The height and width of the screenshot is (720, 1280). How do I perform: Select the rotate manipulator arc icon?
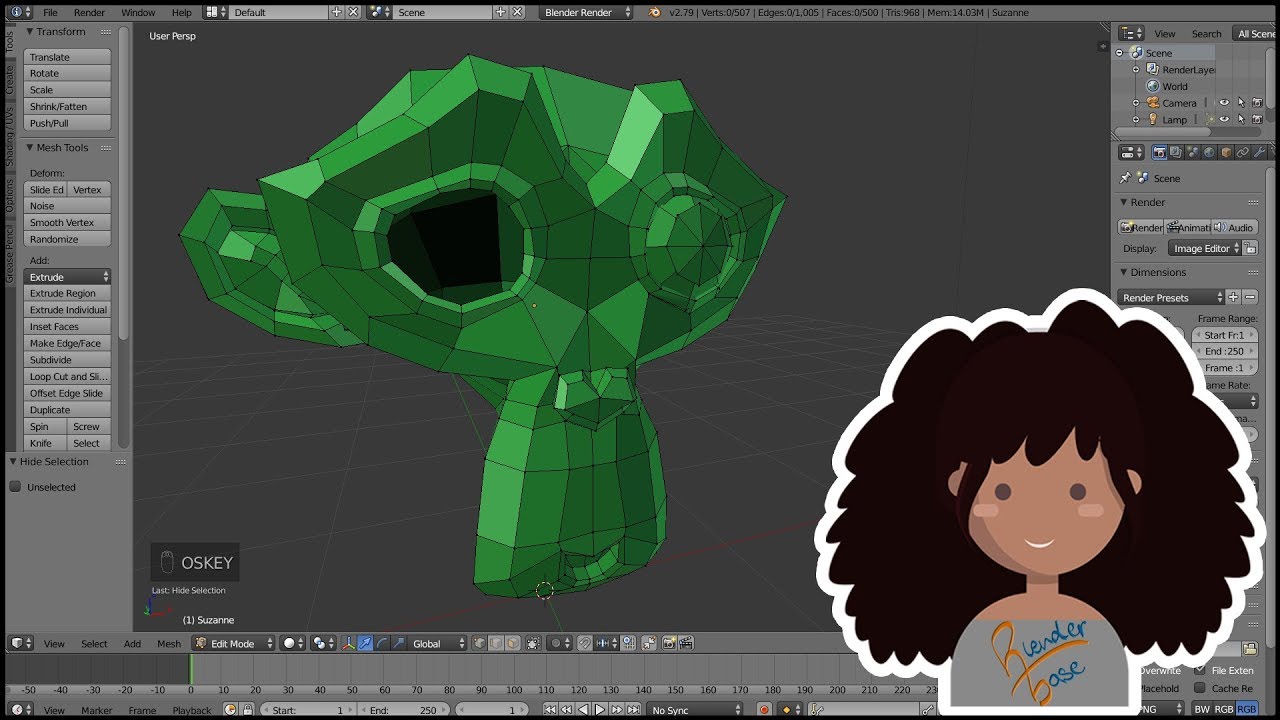382,643
